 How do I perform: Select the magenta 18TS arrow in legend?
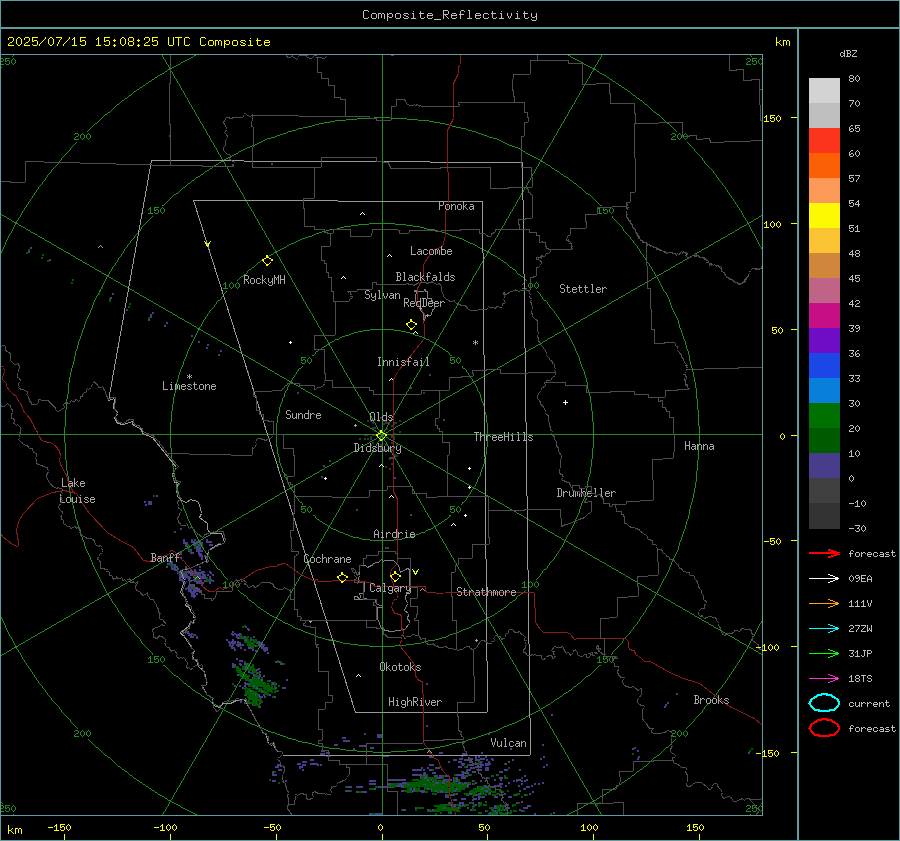click(824, 679)
